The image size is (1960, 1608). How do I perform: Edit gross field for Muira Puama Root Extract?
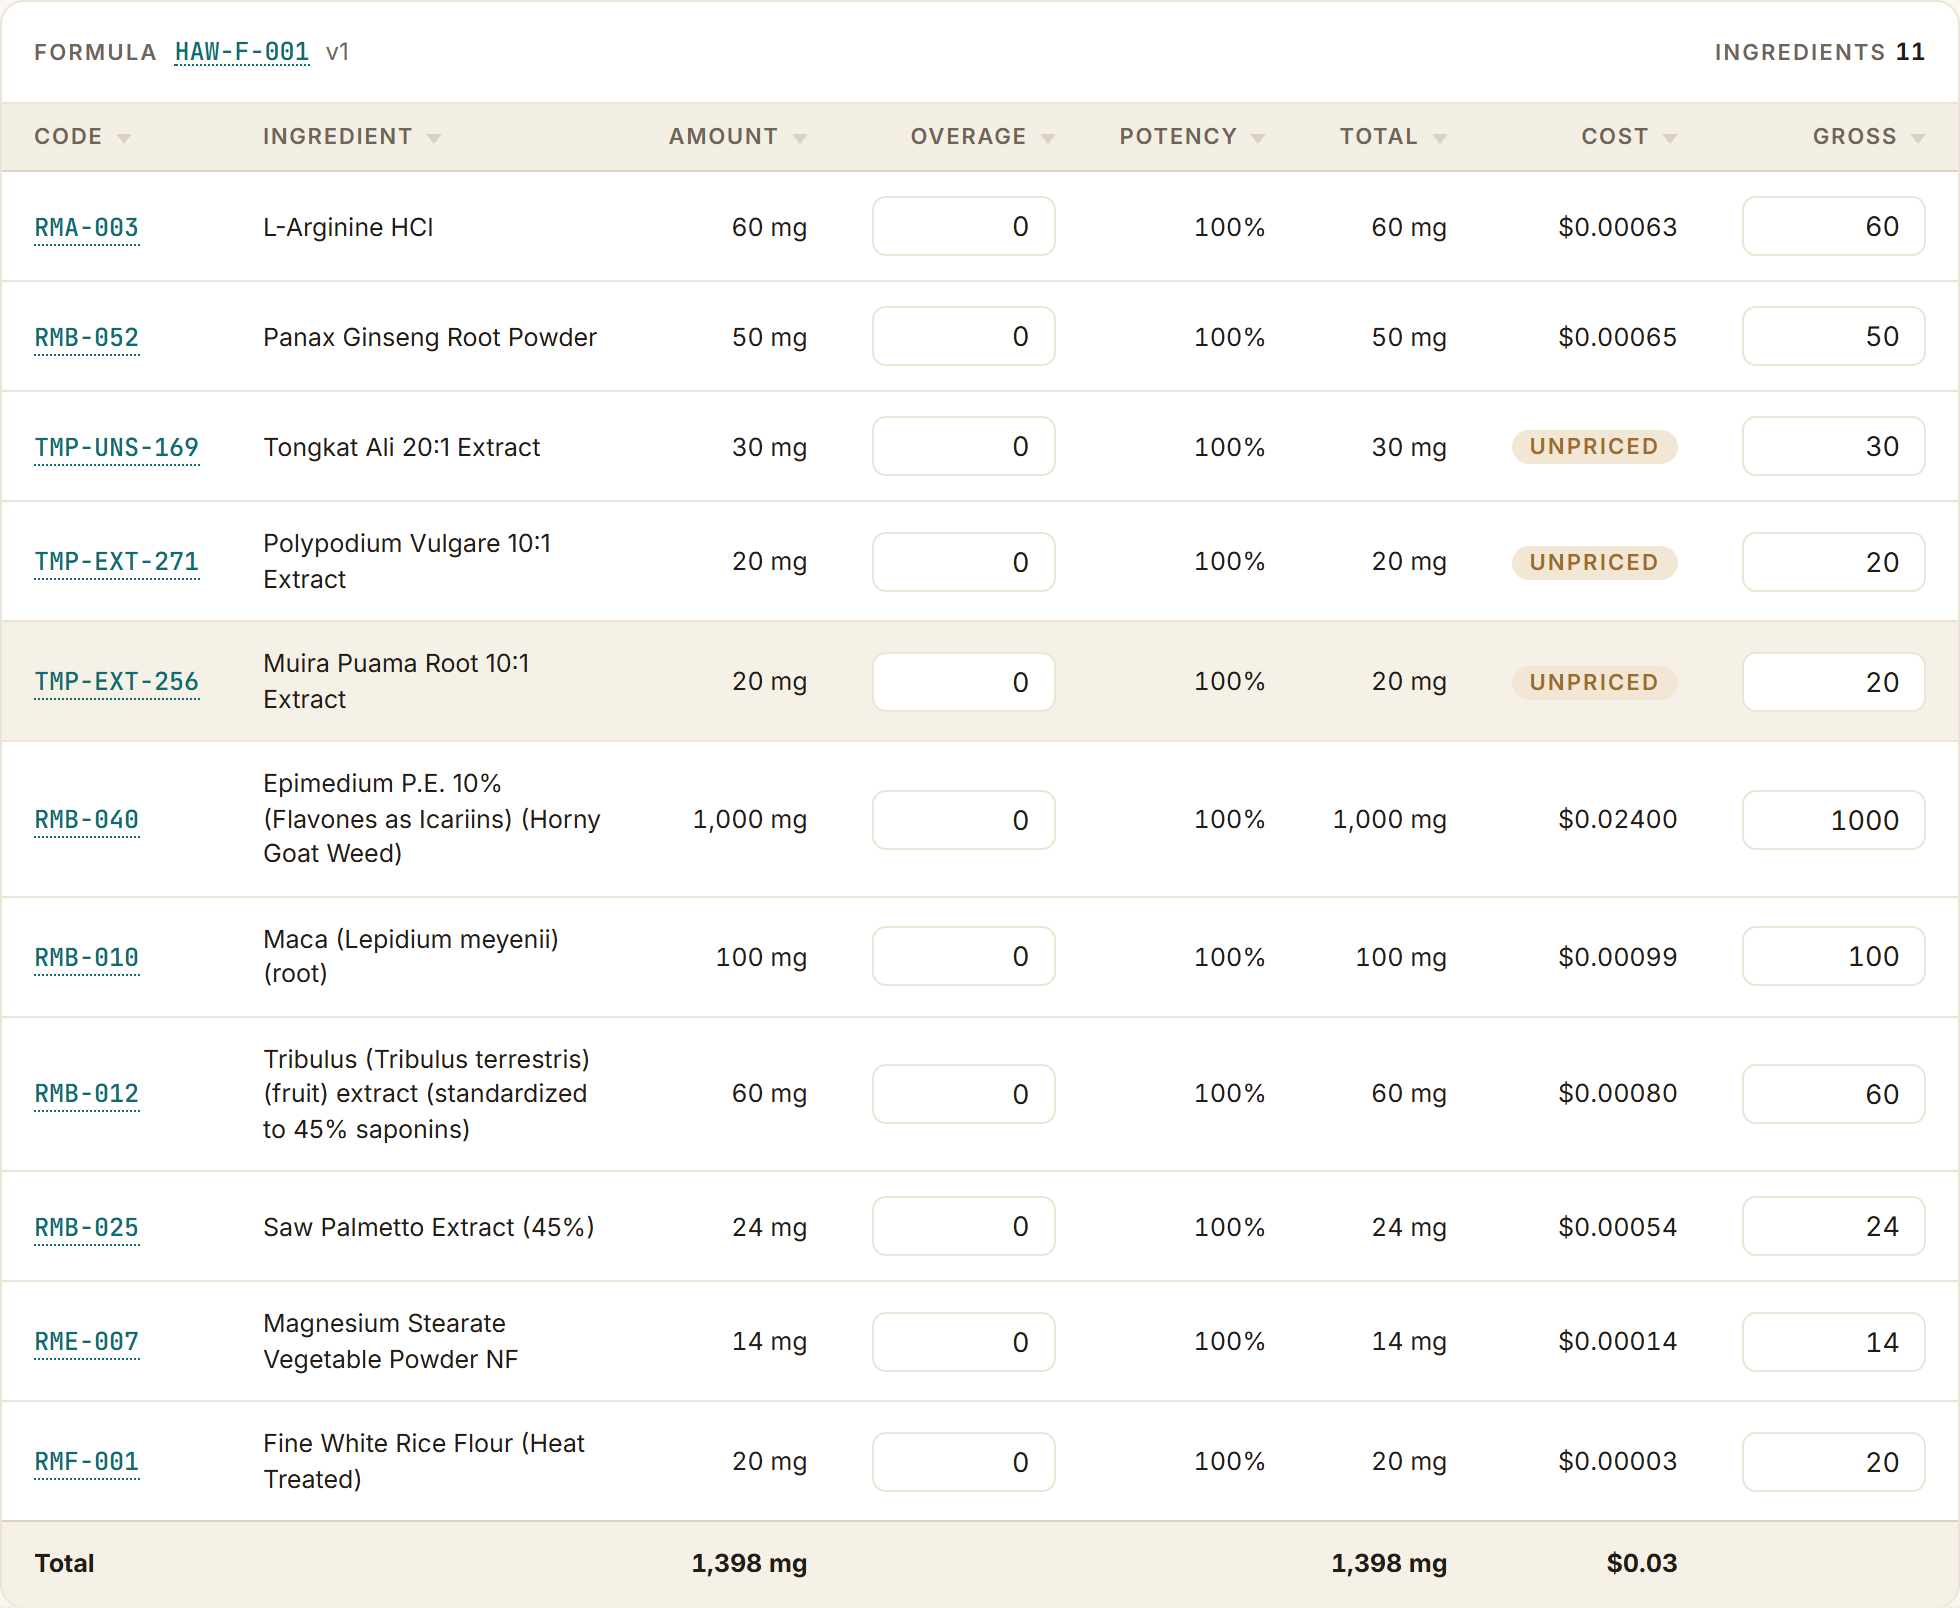pyautogui.click(x=1834, y=682)
